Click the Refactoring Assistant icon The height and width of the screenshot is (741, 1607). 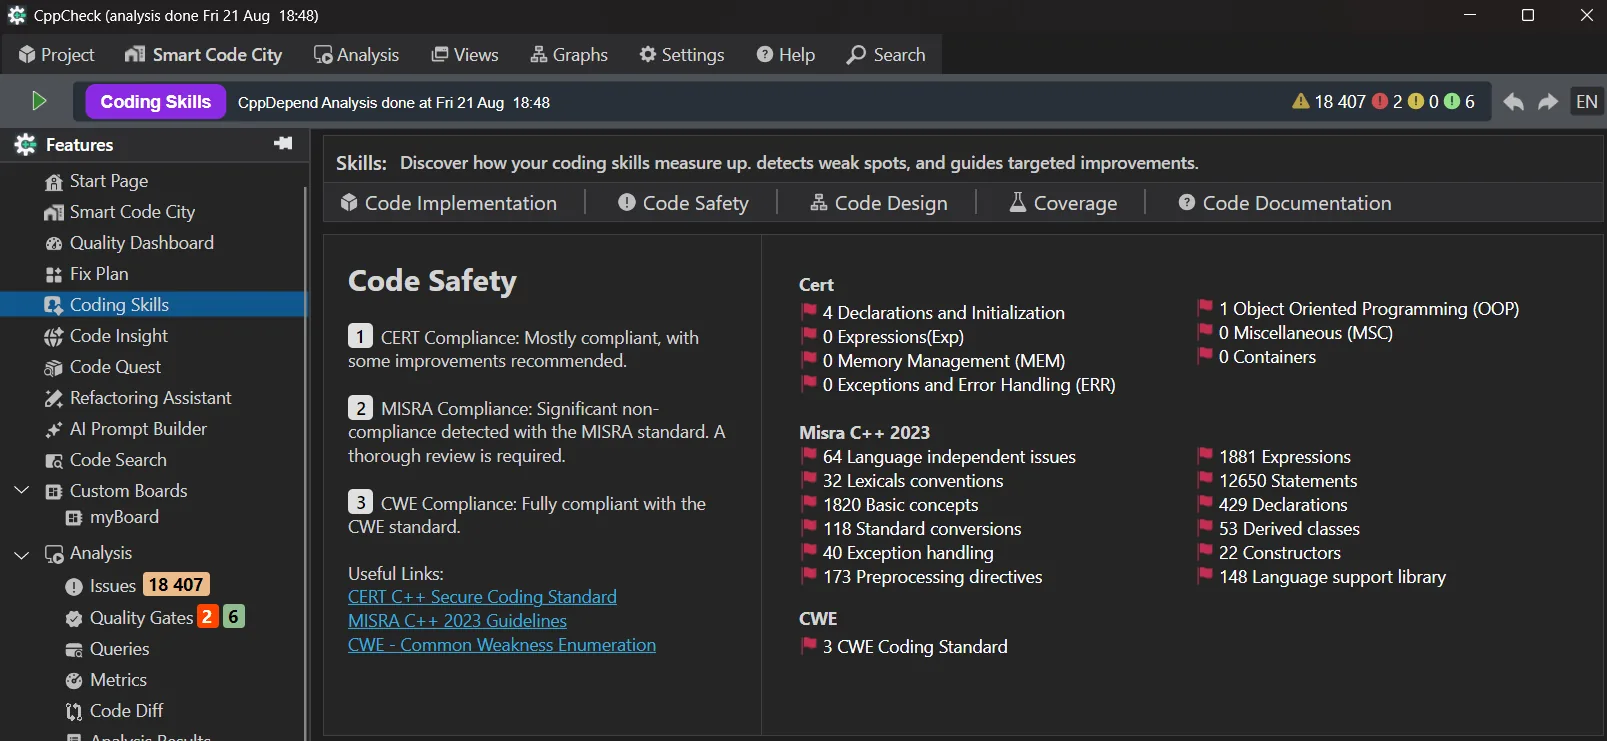[x=54, y=399]
